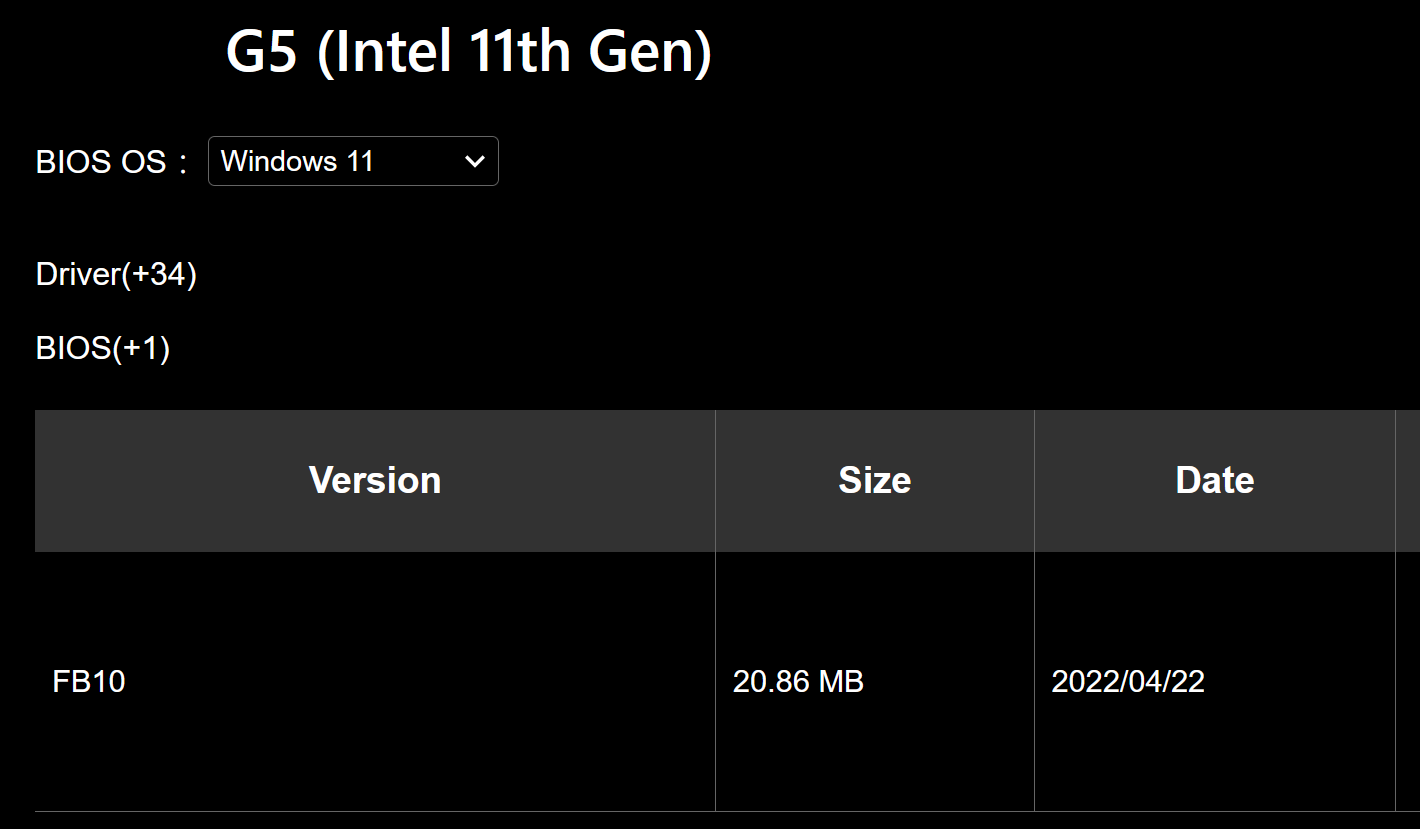This screenshot has height=829, width=1420.
Task: Click the 20.86 MB size value
Action: [797, 682]
